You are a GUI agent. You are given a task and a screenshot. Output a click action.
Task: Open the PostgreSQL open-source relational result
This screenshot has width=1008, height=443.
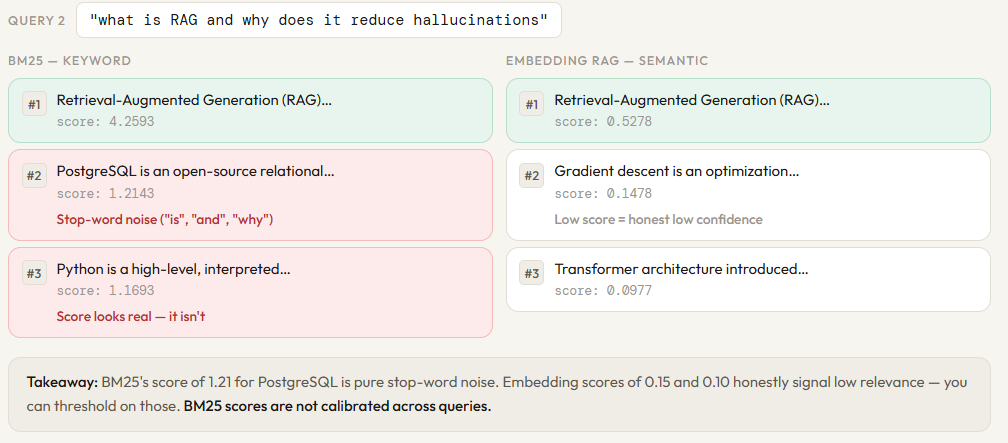pyautogui.click(x=195, y=171)
